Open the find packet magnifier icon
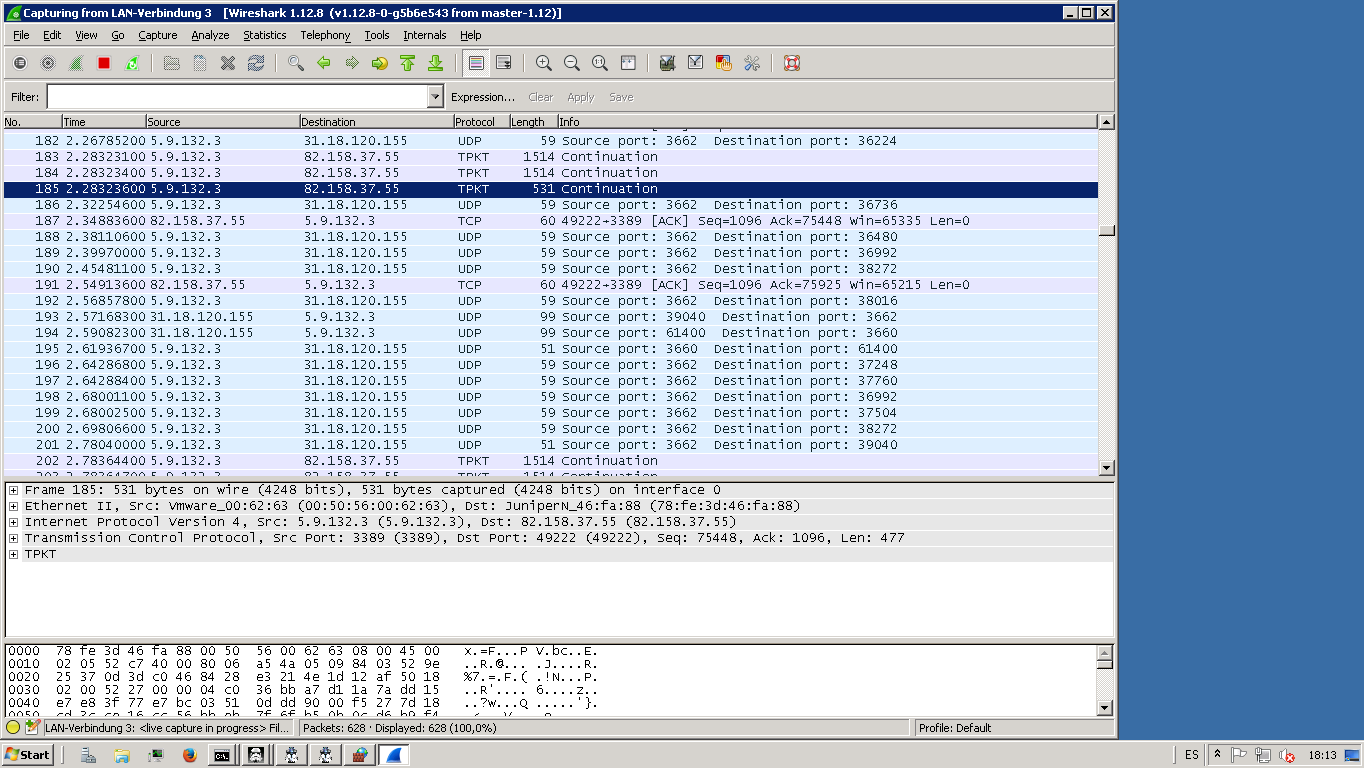This screenshot has width=1364, height=768. (x=296, y=63)
